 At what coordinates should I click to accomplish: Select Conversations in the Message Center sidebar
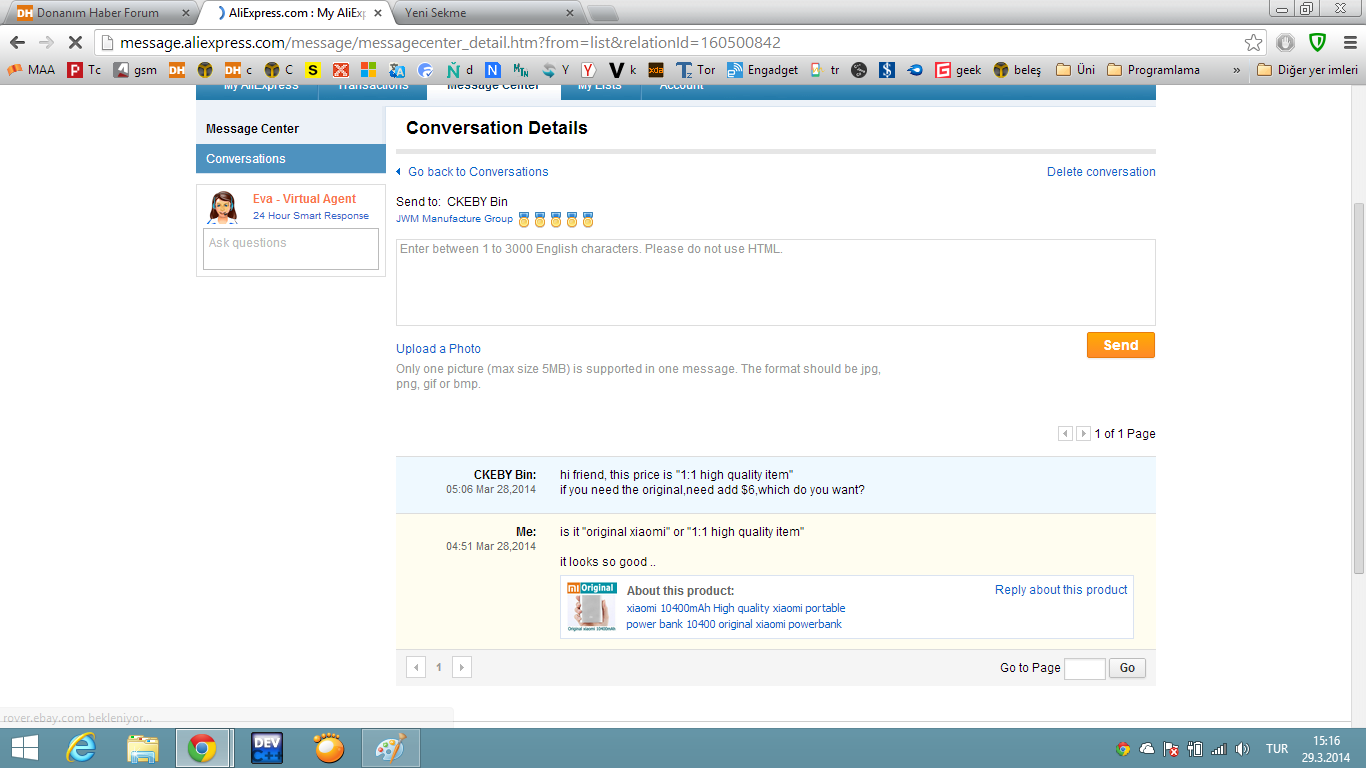click(x=291, y=159)
